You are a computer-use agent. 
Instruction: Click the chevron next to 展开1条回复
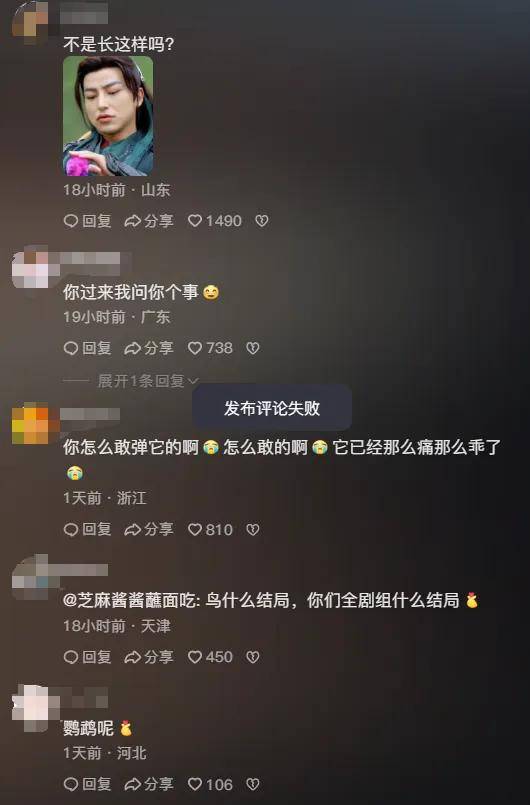point(194,381)
